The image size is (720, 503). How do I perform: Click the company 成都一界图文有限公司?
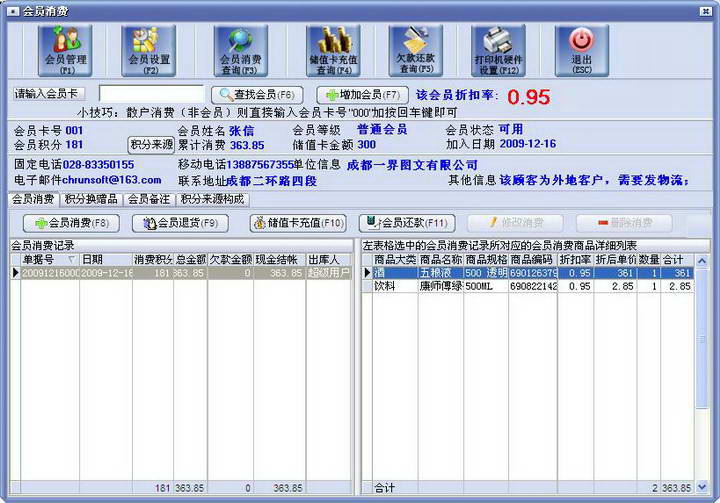412,165
